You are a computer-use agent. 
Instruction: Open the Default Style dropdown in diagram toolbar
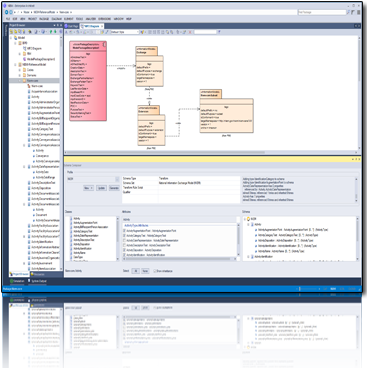pyautogui.click(x=124, y=32)
